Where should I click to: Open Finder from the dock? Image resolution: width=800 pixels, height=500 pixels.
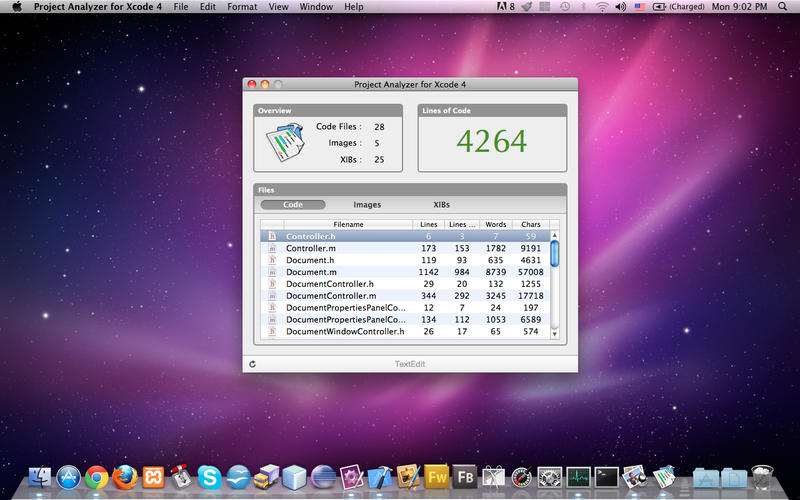[40, 478]
